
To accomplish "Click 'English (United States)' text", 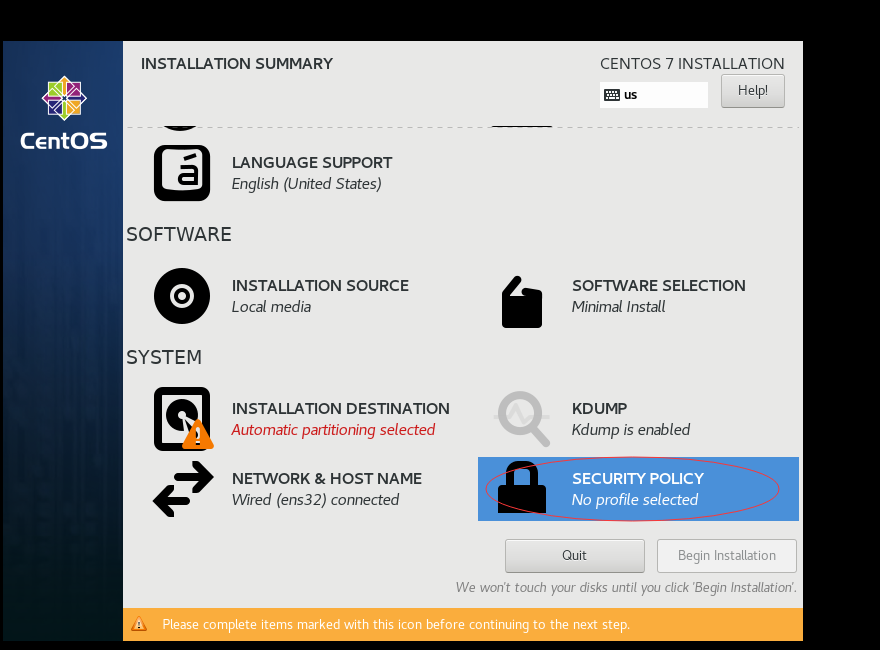I will (x=306, y=184).
